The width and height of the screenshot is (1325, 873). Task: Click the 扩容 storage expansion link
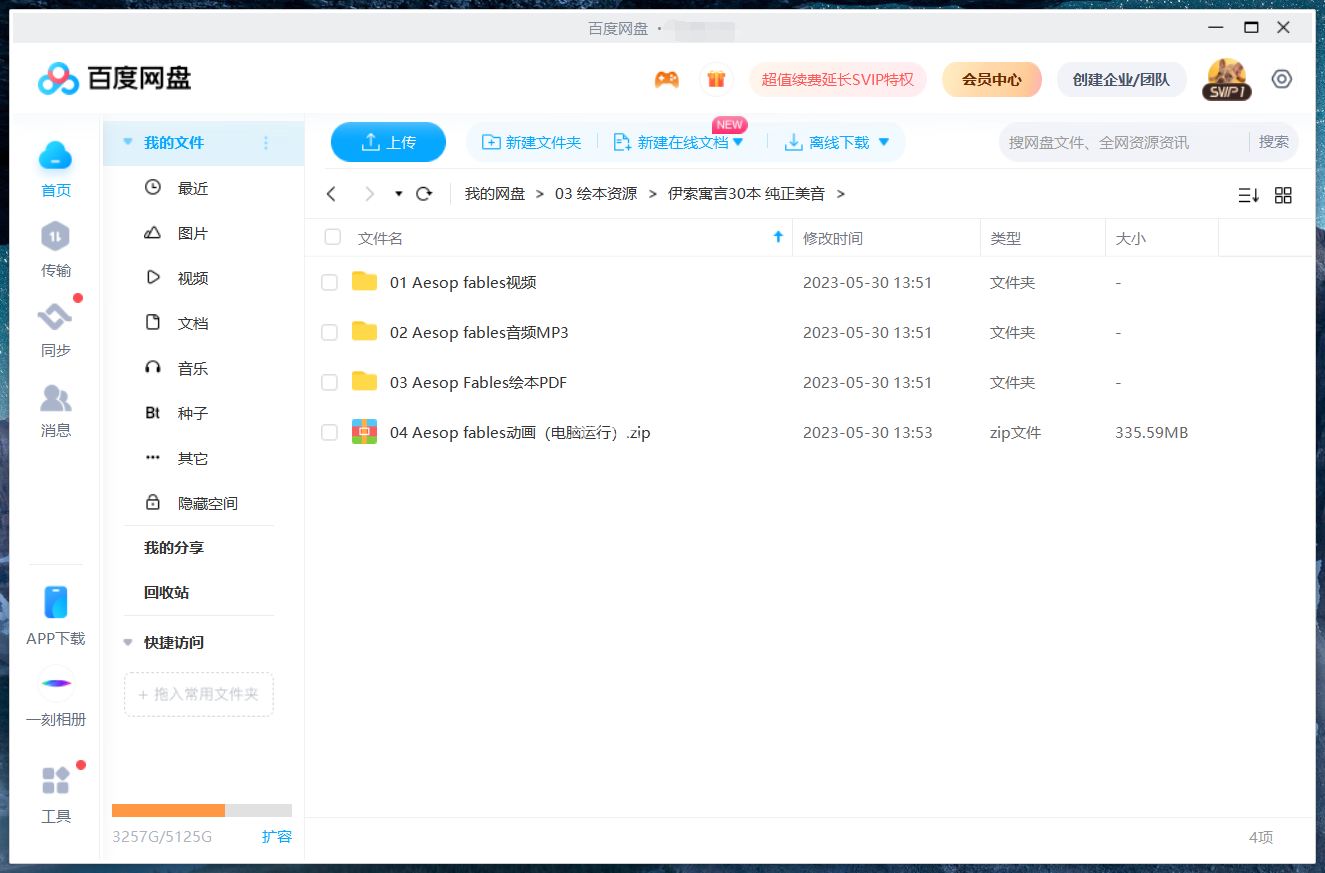[x=277, y=836]
